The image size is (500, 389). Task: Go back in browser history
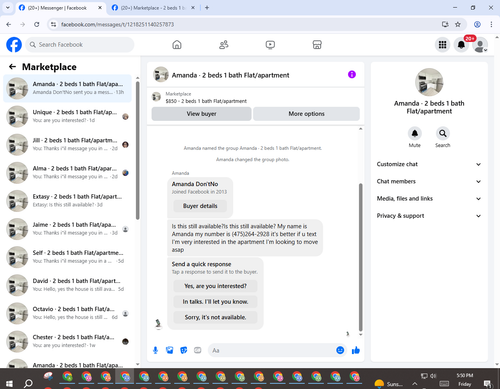point(9,24)
